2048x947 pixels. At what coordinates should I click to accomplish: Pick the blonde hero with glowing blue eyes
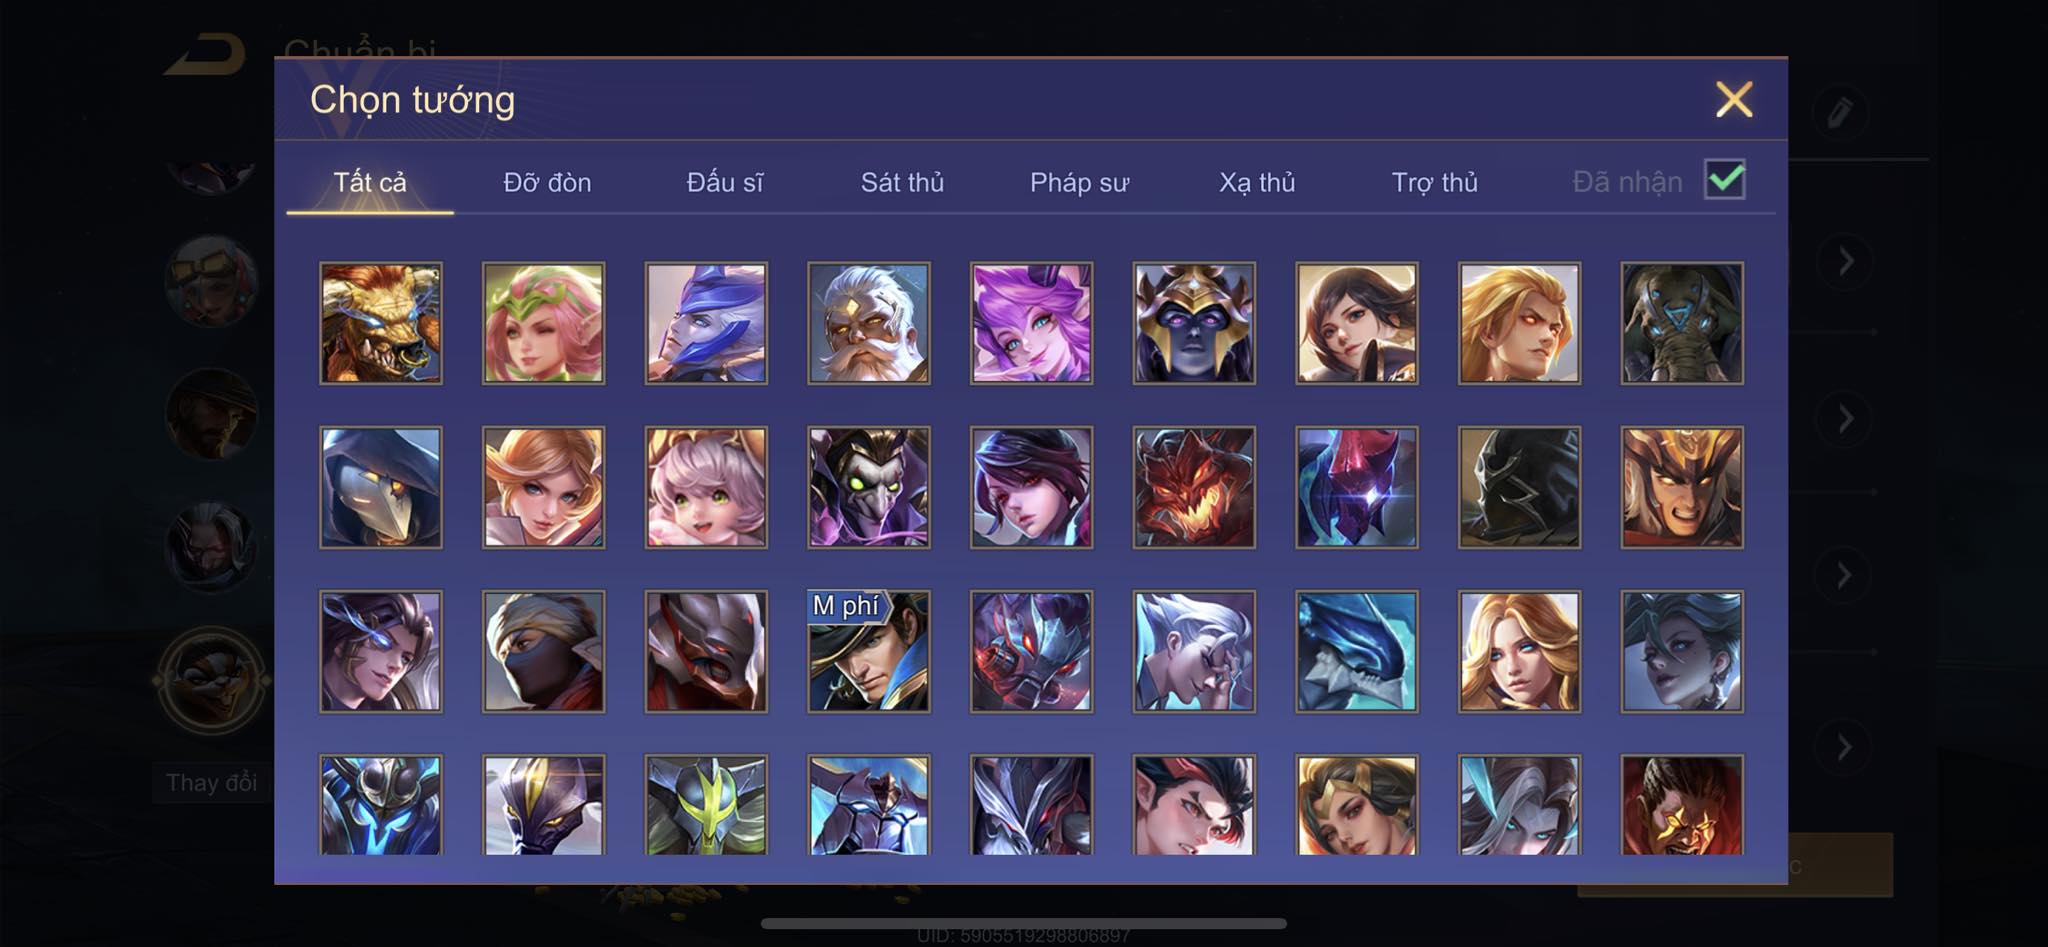tap(1519, 651)
